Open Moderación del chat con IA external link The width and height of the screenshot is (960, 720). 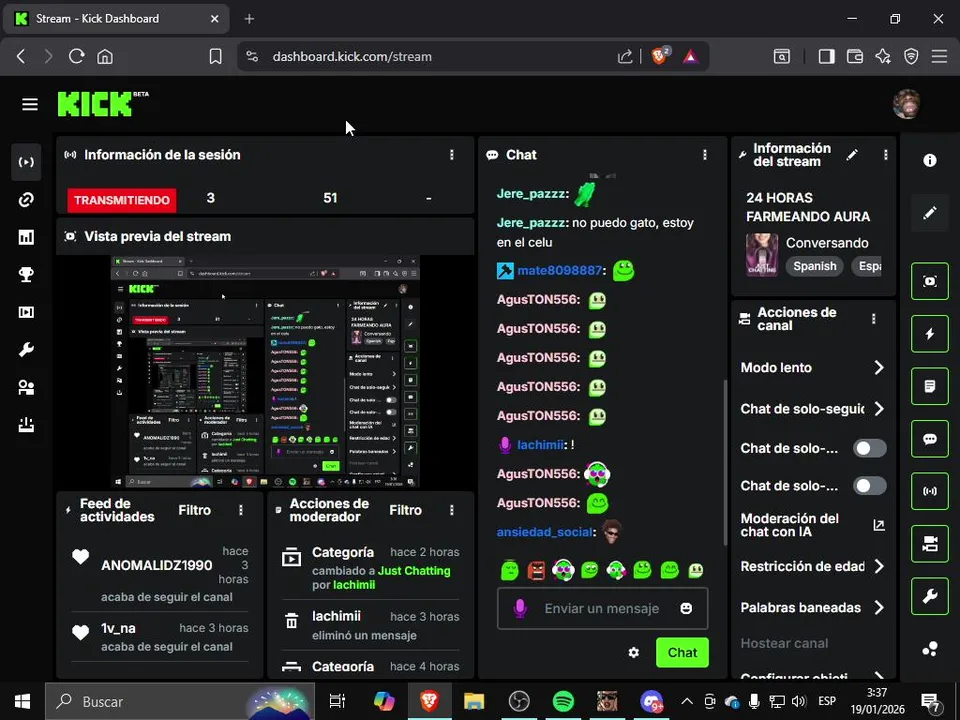[x=879, y=525]
